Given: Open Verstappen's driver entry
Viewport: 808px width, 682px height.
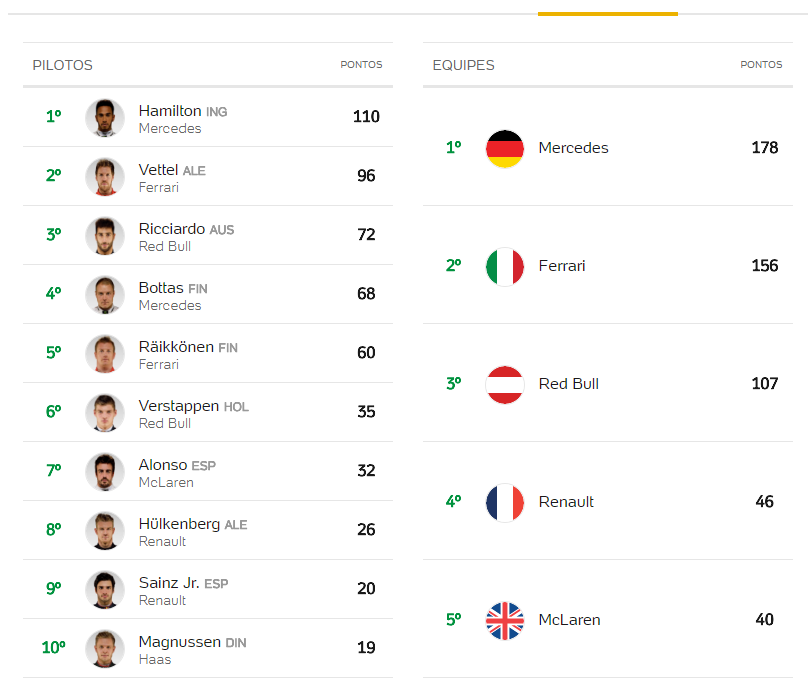Looking at the screenshot, I should 208,412.
